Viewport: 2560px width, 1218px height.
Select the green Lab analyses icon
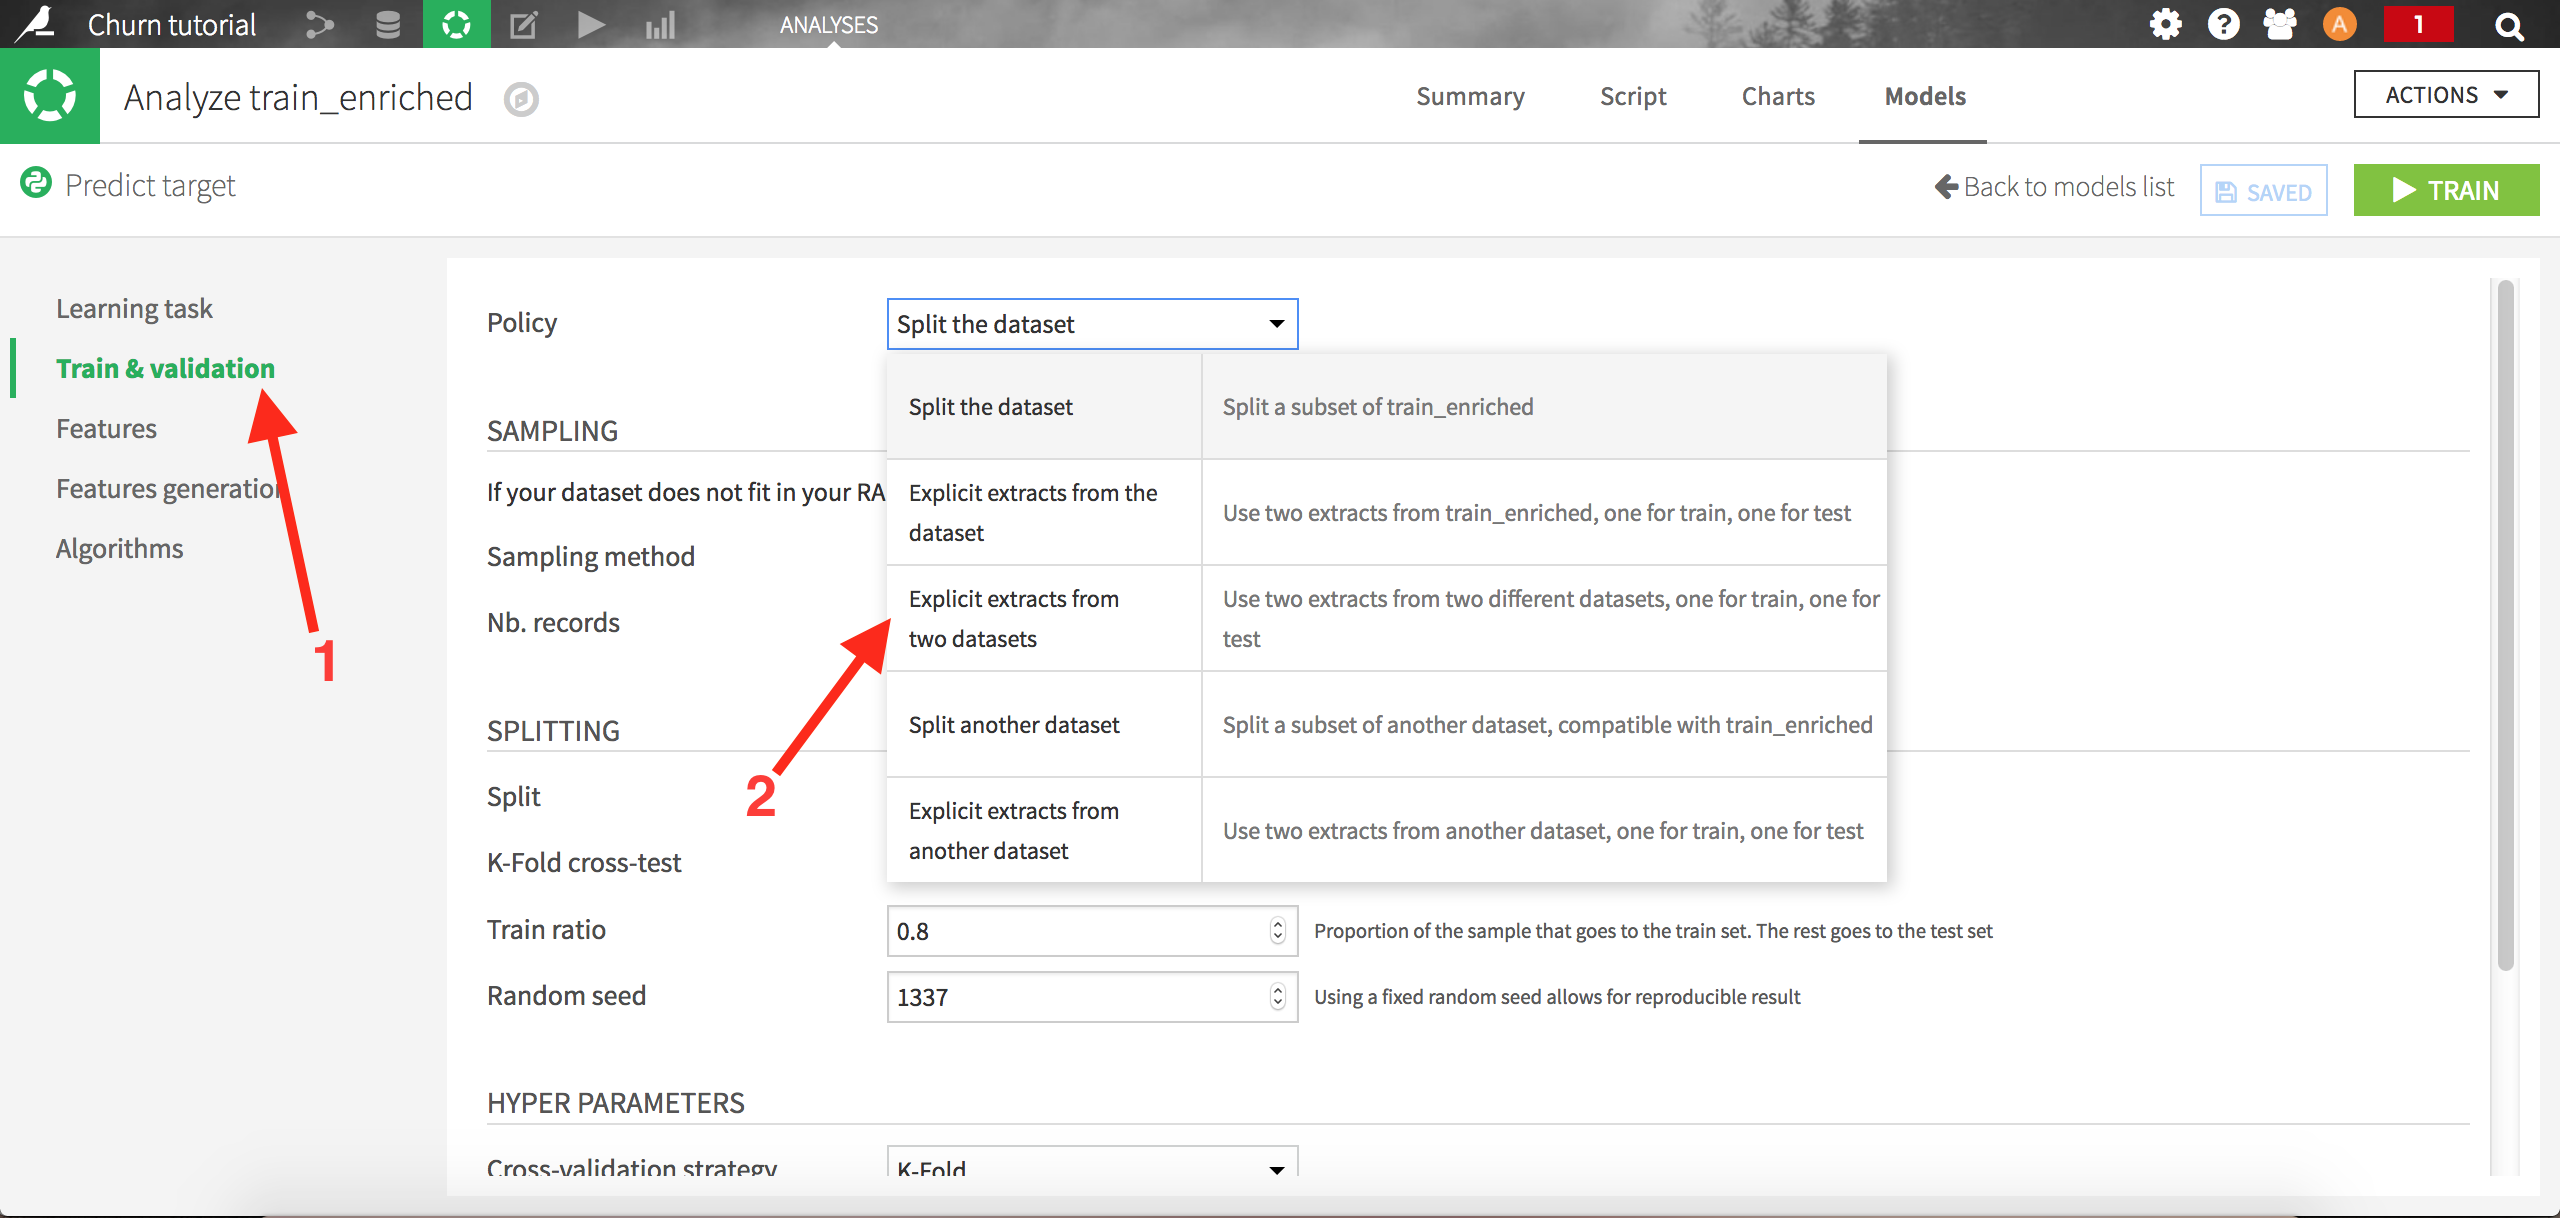457,24
